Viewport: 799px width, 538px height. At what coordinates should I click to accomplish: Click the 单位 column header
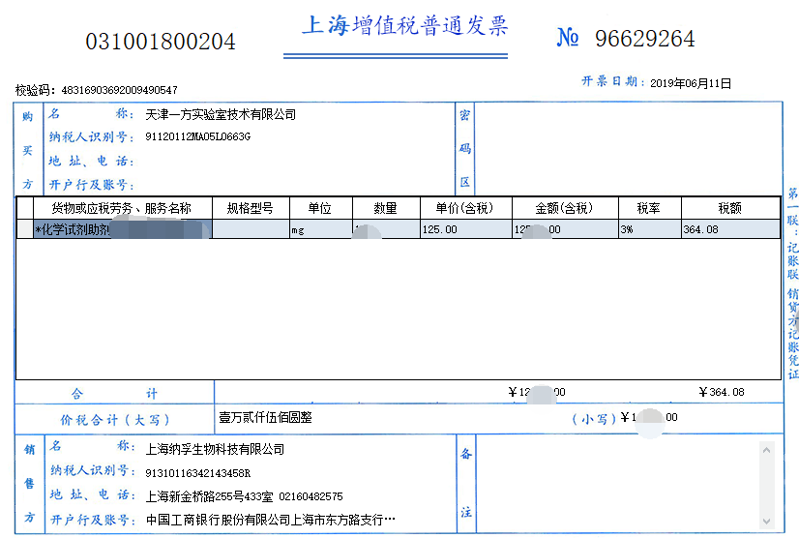[319, 208]
